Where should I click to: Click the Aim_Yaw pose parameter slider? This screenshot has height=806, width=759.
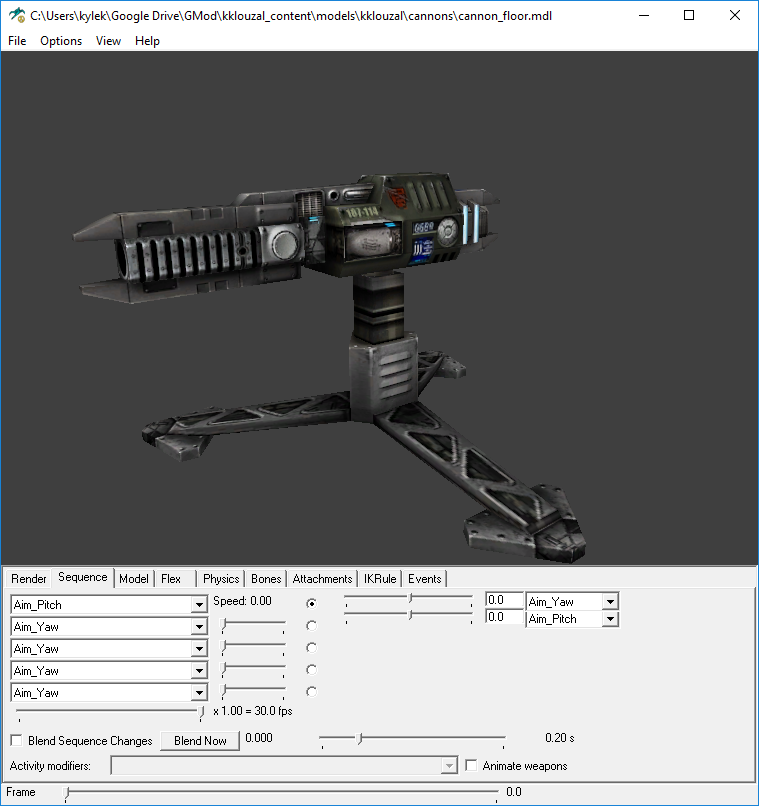tap(409, 599)
